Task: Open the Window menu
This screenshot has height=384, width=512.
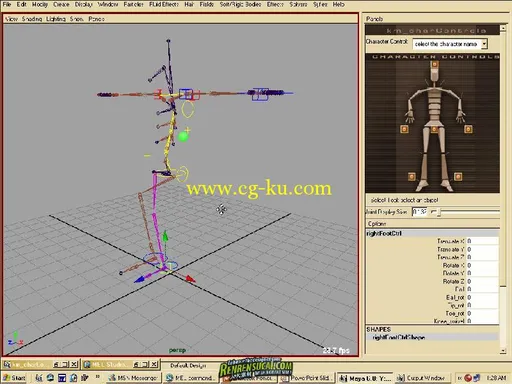Action: click(108, 4)
